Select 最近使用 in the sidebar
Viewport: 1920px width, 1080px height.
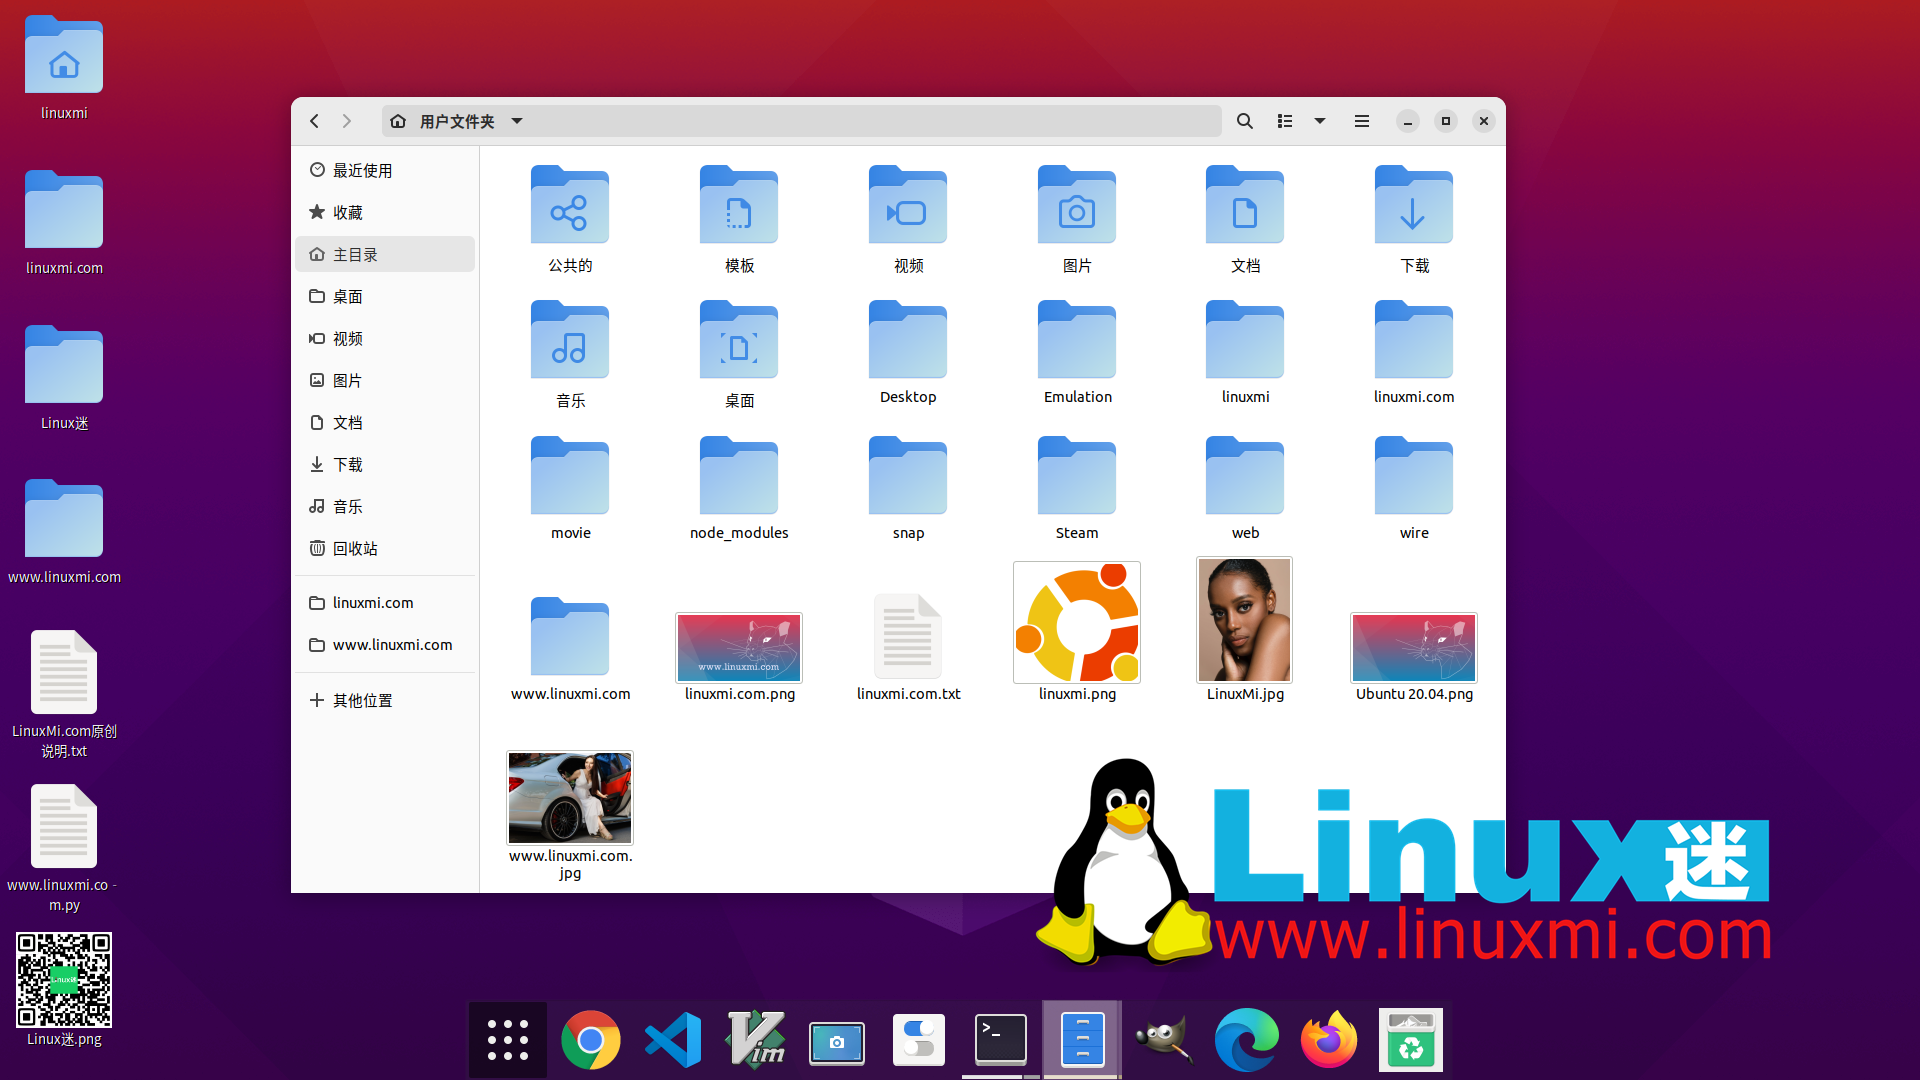[385, 170]
